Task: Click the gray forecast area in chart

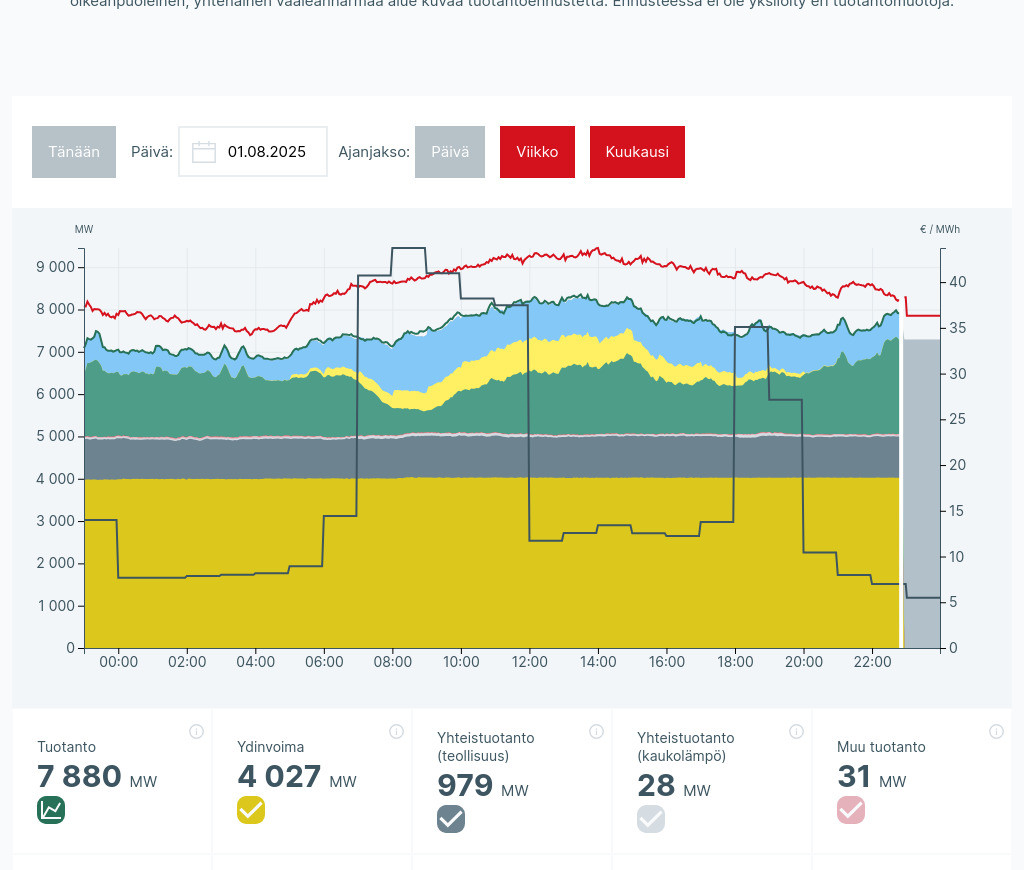Action: tap(921, 500)
